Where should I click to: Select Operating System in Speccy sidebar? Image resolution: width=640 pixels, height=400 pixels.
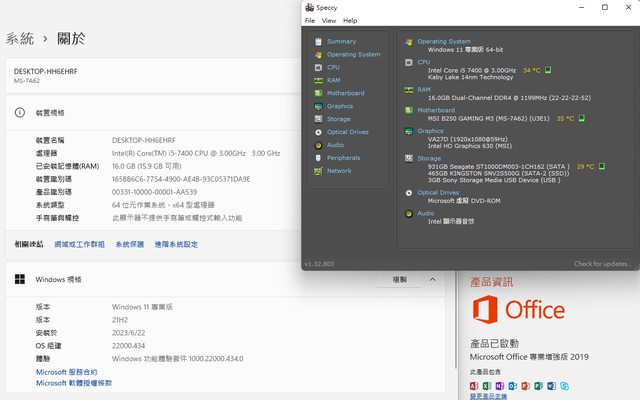click(353, 54)
